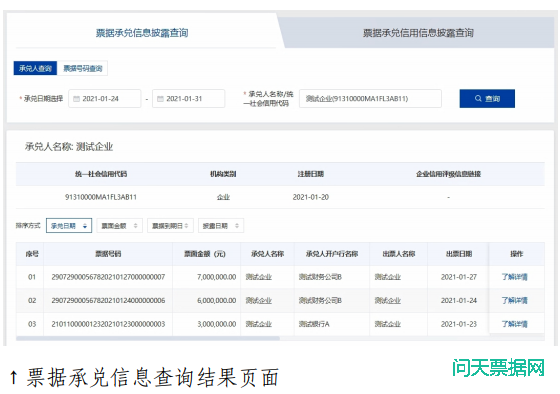Viewport: 560px width, 394px height.
Task: Sort by 票面金额
Action: tap(119, 226)
